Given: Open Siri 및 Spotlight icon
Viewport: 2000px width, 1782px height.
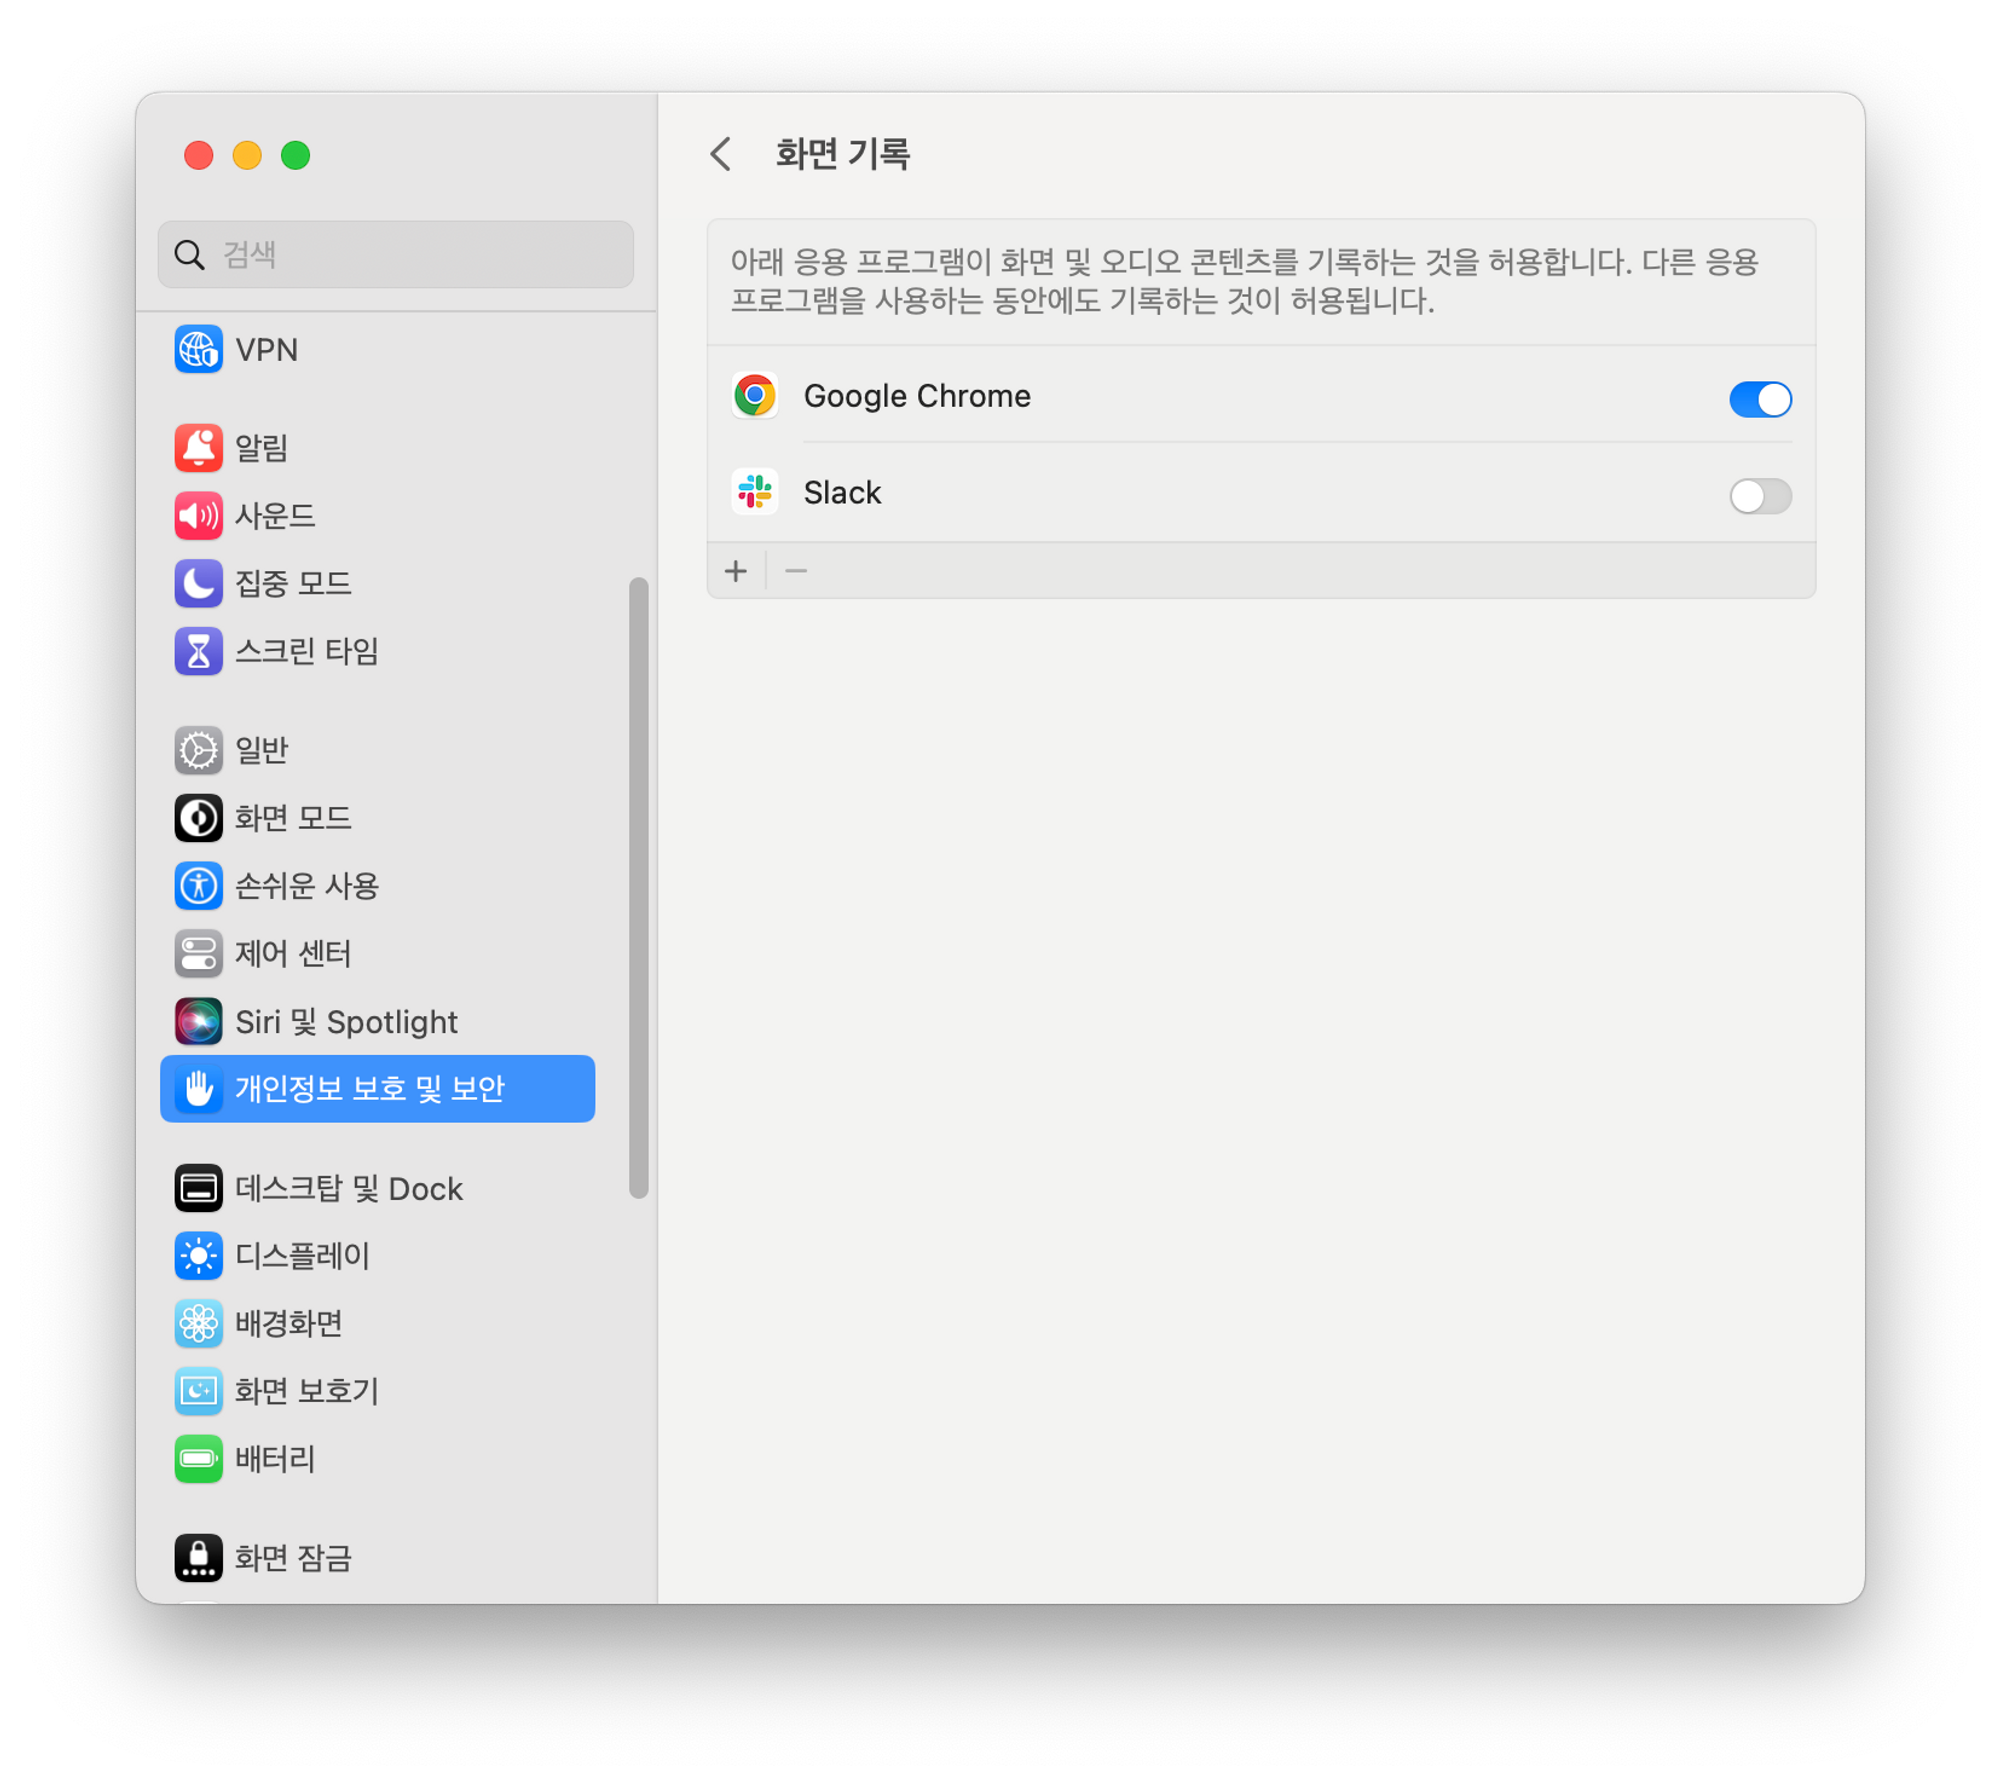Looking at the screenshot, I should [198, 1021].
